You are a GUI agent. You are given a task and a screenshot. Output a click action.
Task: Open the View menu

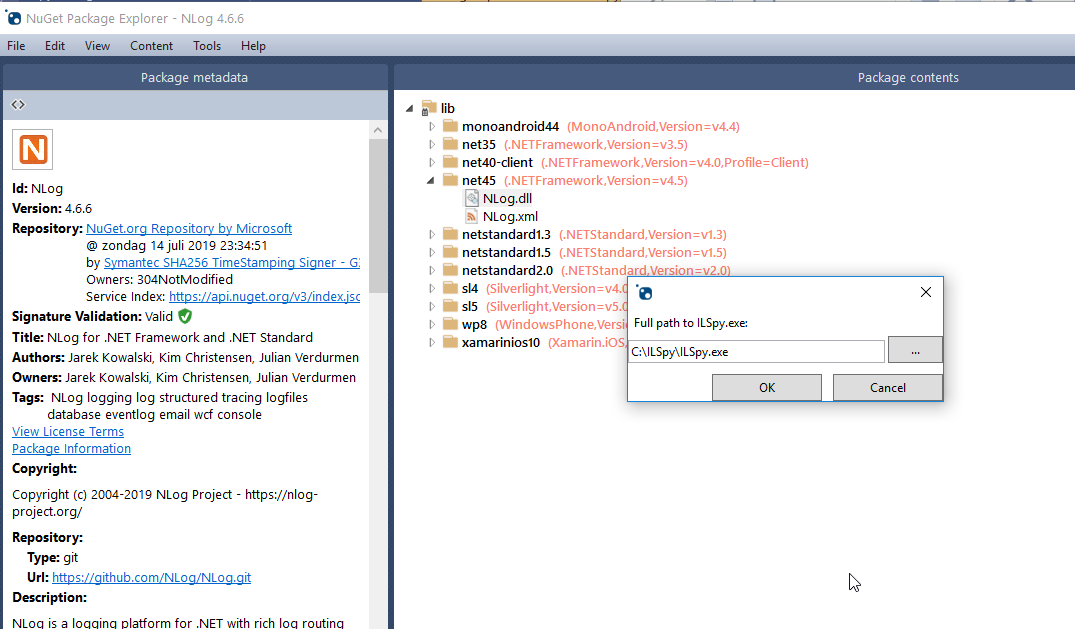tap(97, 46)
